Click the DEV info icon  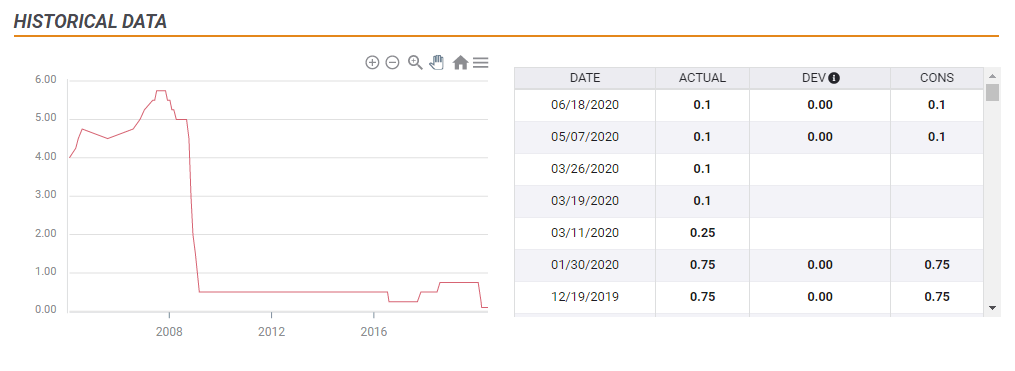834,78
